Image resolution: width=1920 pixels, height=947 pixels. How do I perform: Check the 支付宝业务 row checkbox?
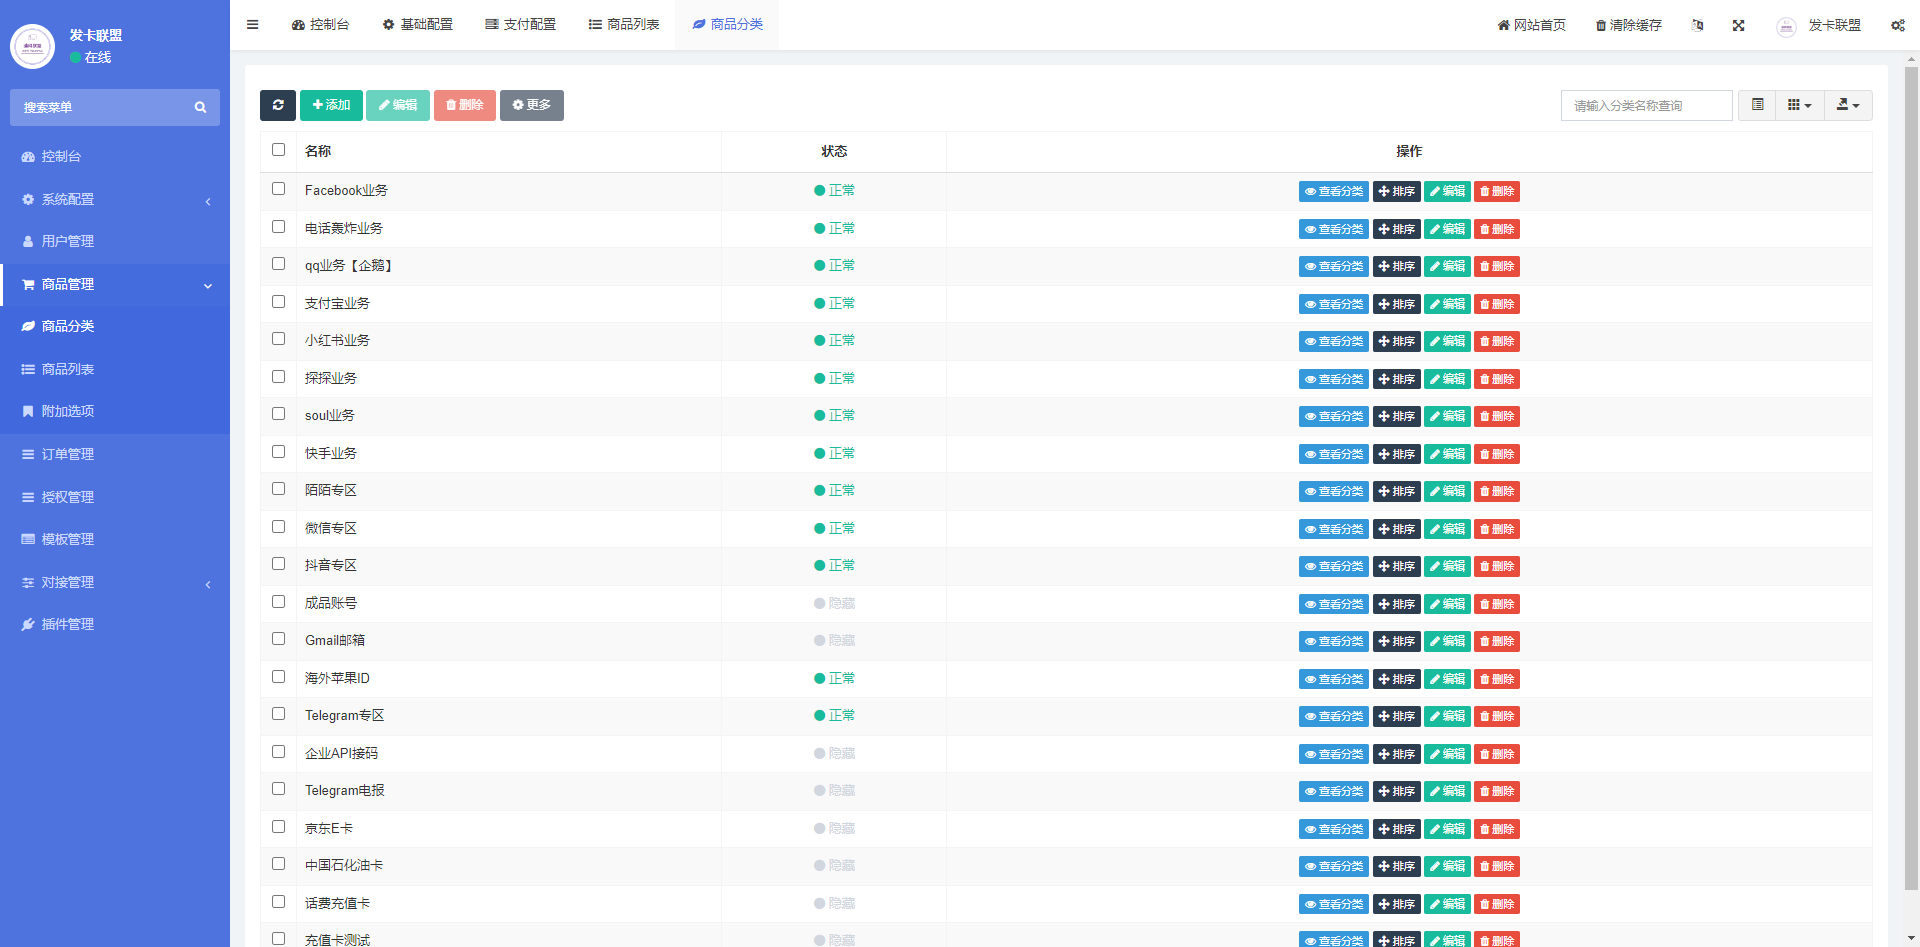pos(279,302)
